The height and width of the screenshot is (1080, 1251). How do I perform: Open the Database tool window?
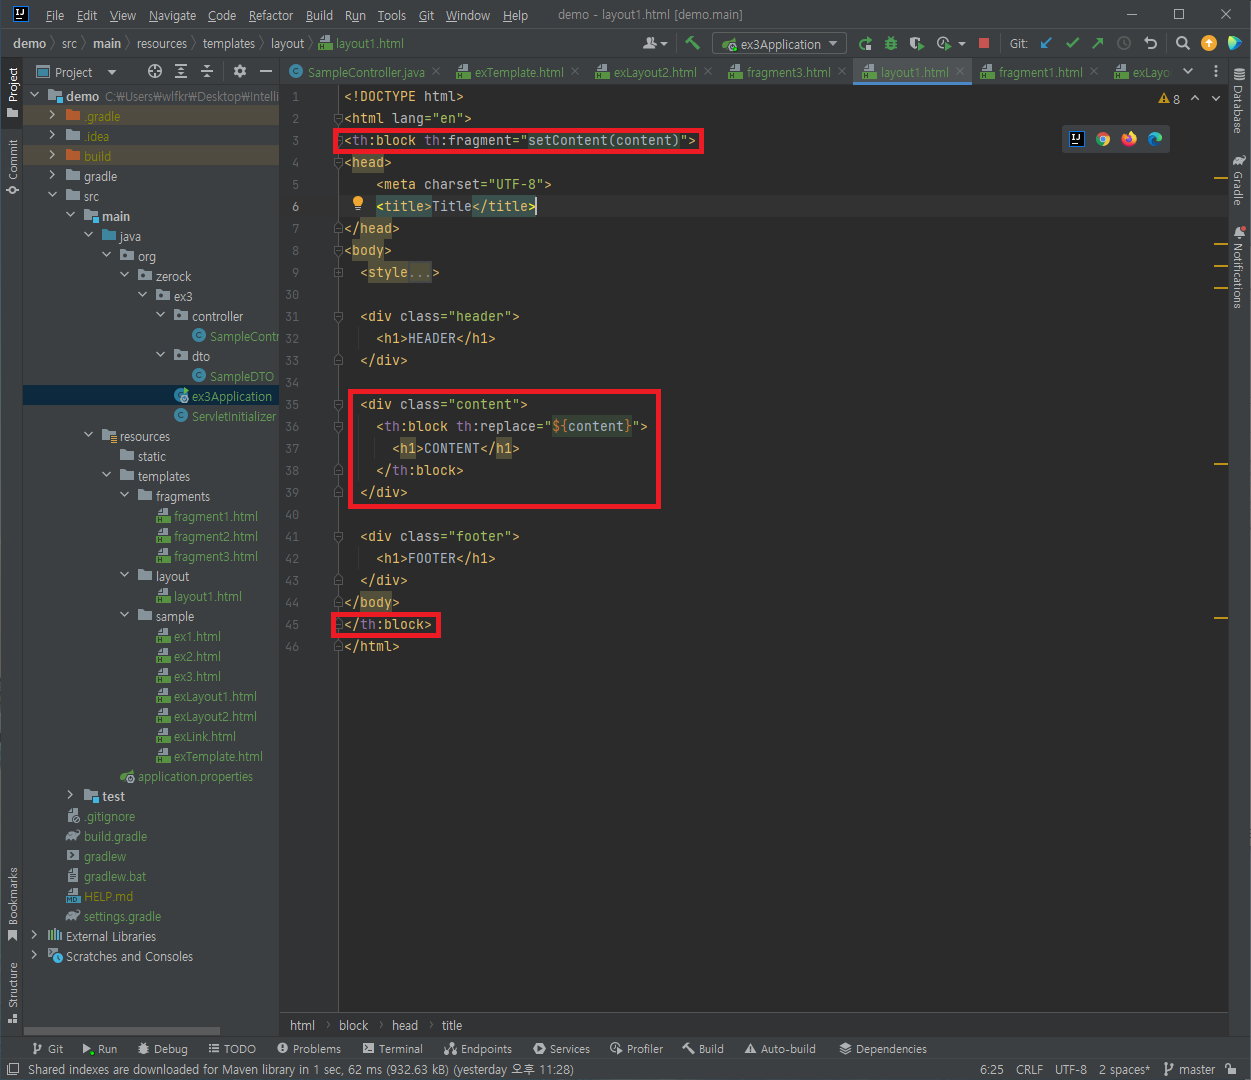point(1238,100)
